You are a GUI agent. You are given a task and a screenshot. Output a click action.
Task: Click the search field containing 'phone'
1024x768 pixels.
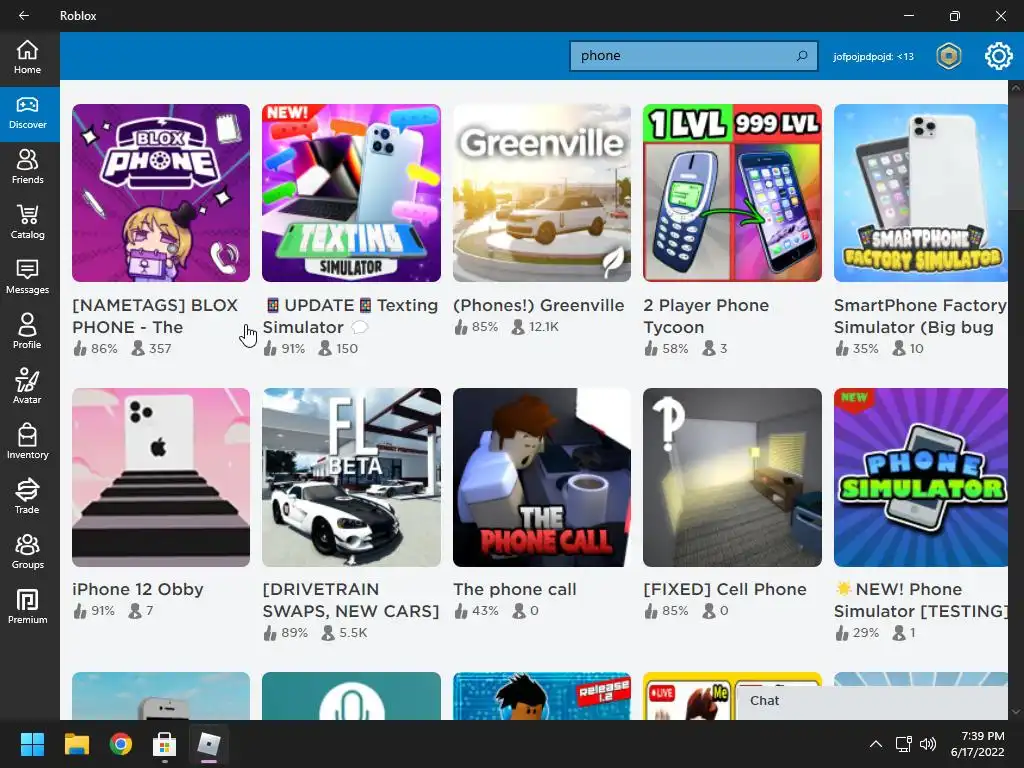[x=694, y=56]
